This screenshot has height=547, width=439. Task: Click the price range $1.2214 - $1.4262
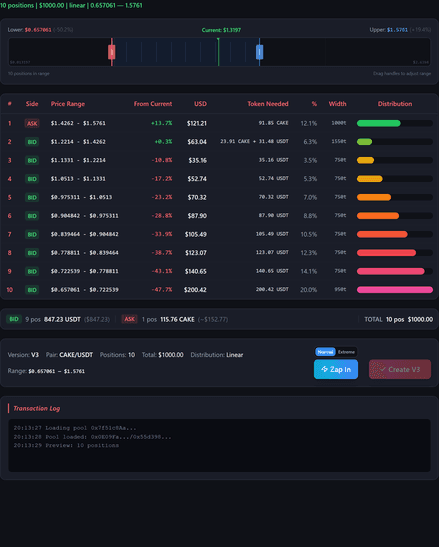[x=78, y=142]
